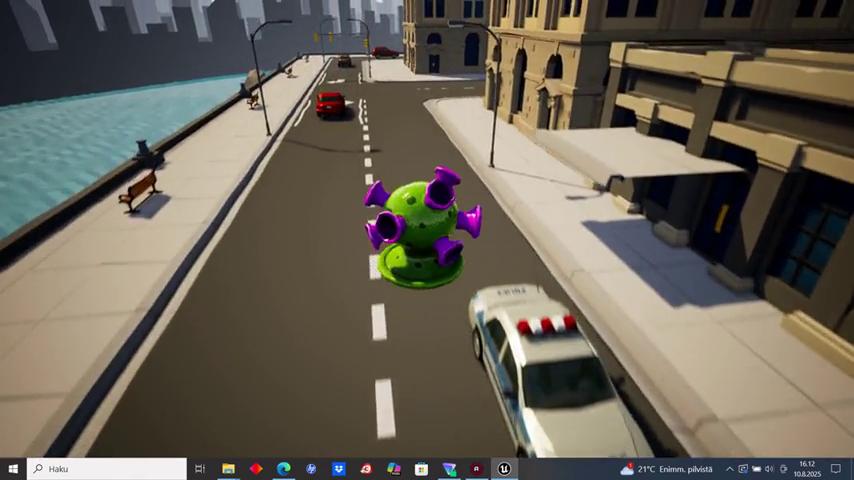Open the notification center
This screenshot has width=854, height=480.
tap(836, 469)
